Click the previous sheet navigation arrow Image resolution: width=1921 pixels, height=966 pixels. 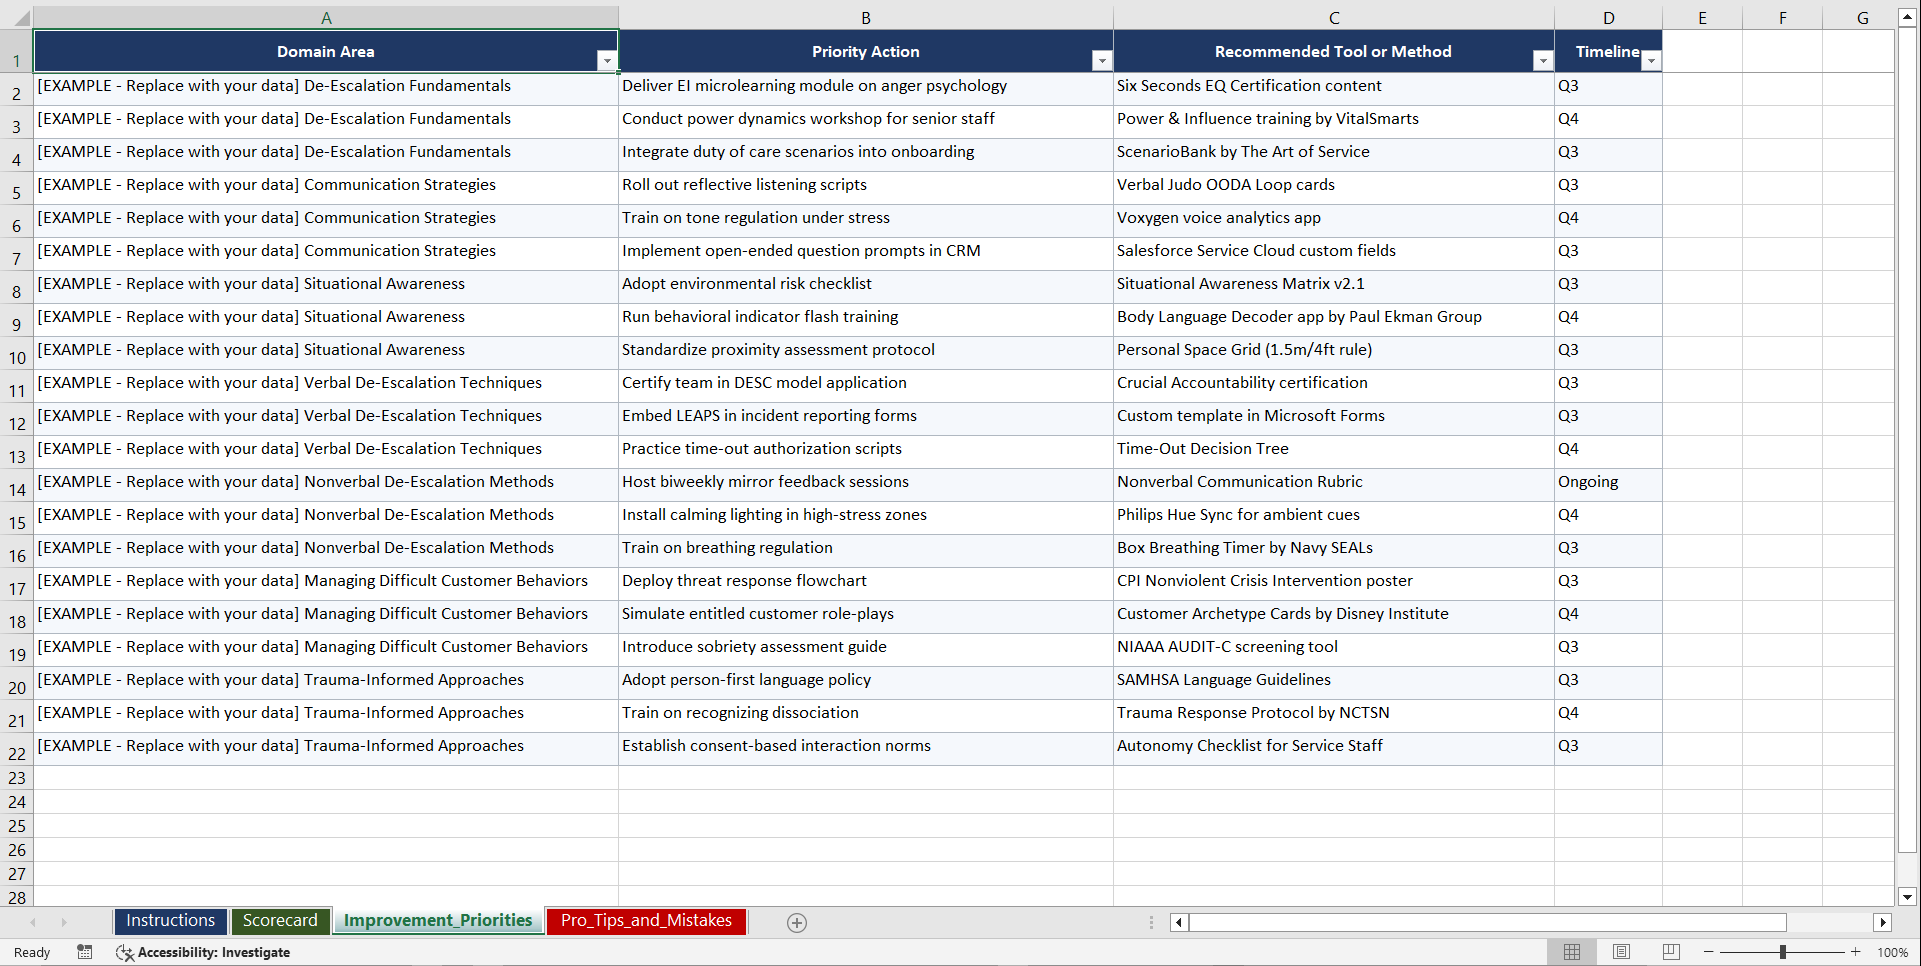click(33, 922)
